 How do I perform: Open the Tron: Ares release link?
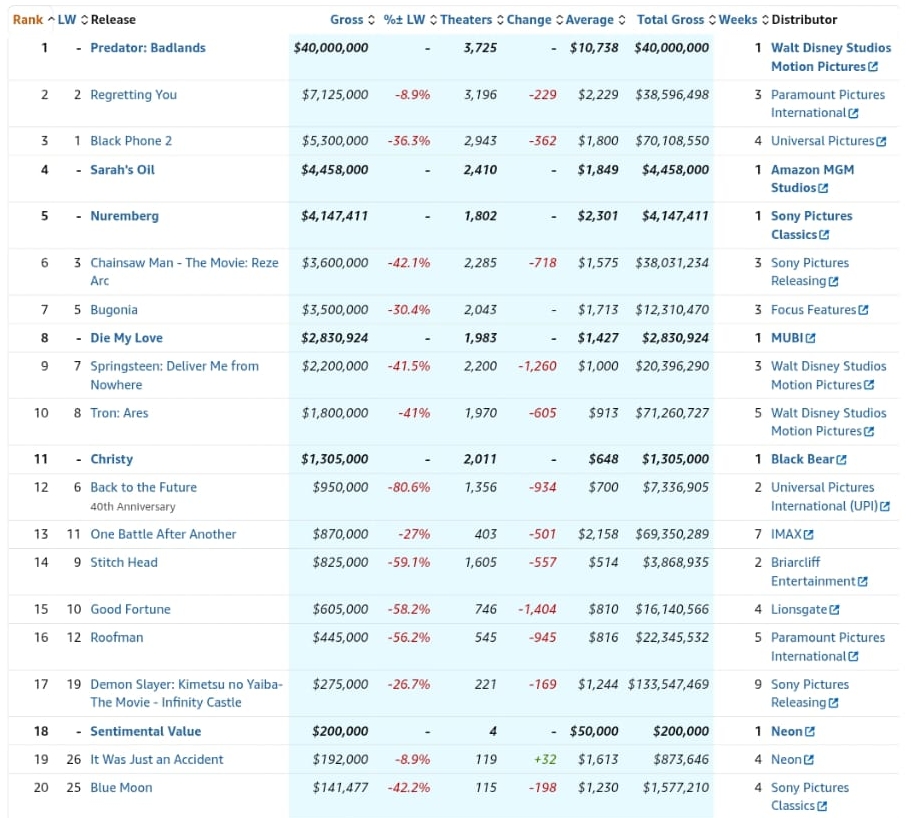point(119,413)
